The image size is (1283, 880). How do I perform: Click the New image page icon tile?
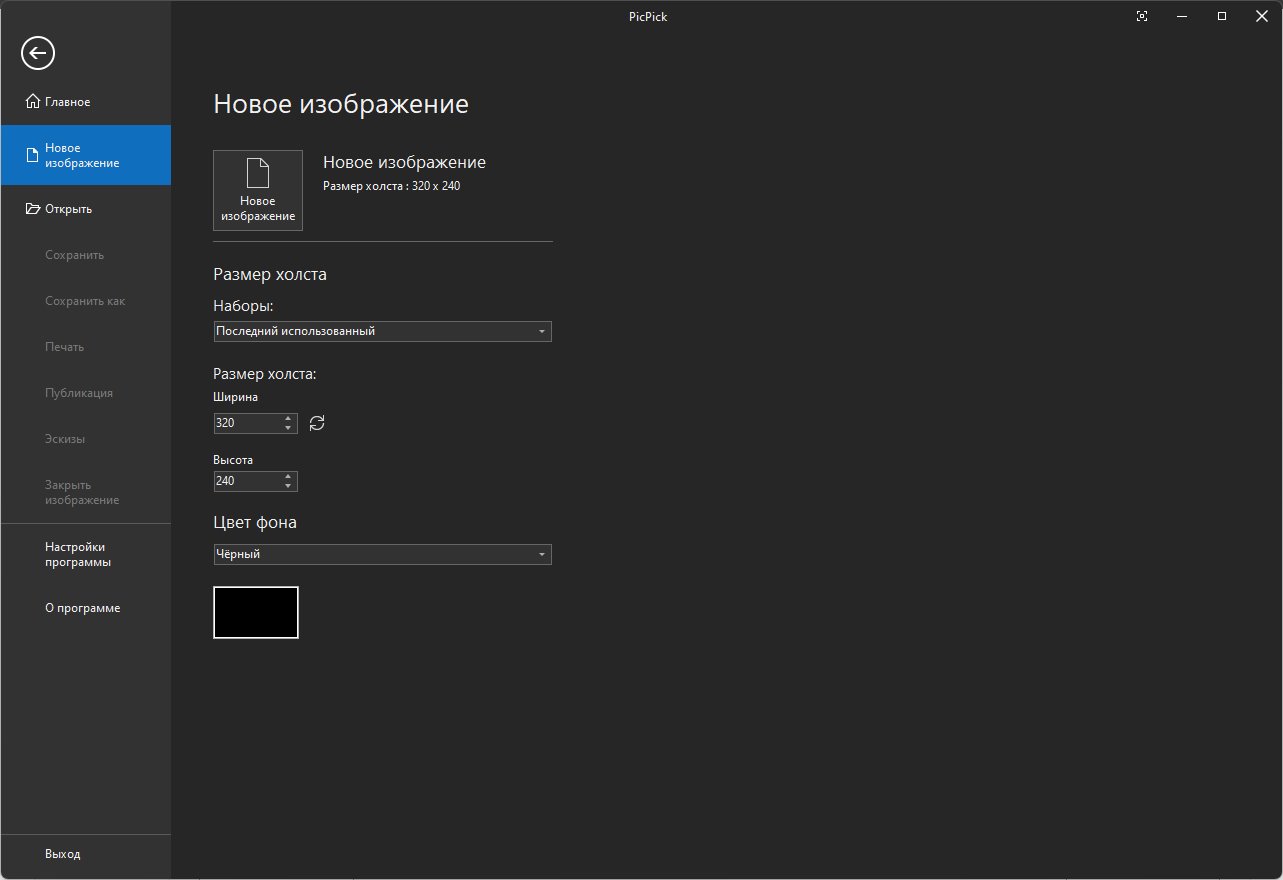(258, 190)
